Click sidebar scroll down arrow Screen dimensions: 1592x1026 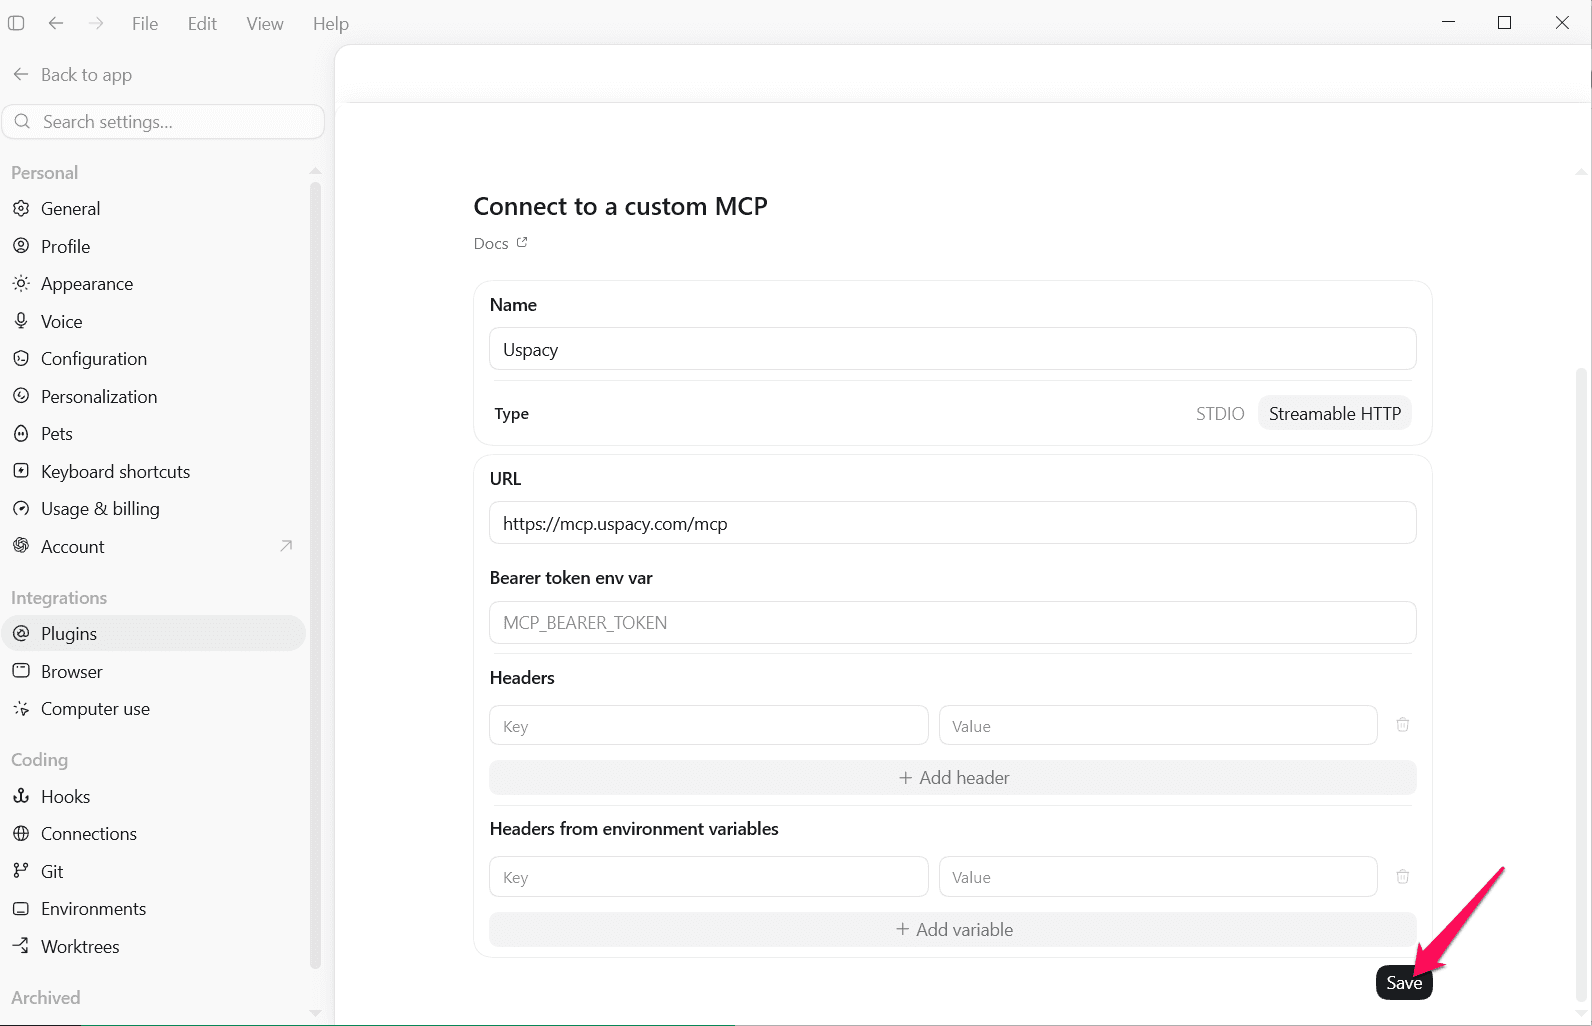(315, 1013)
